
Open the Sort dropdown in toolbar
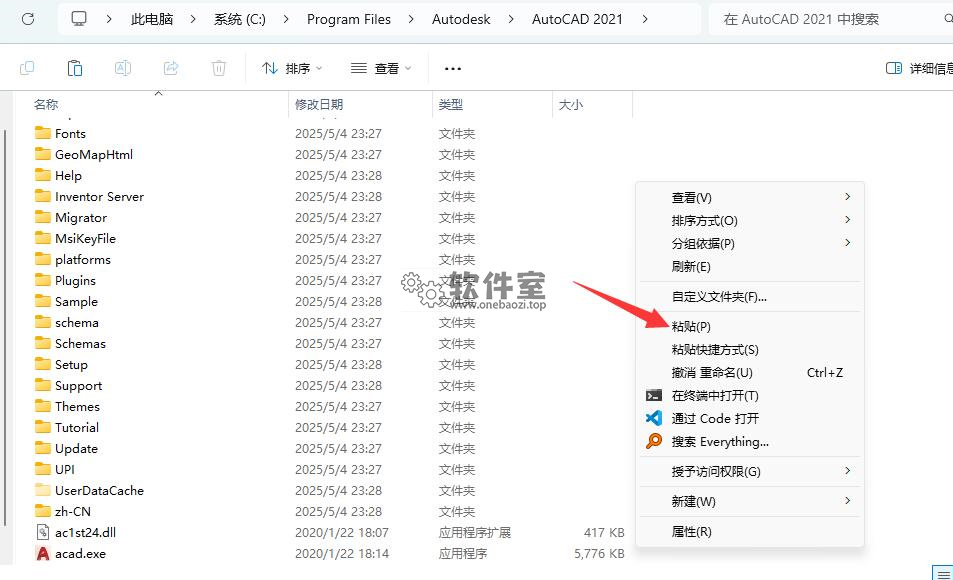tap(292, 69)
